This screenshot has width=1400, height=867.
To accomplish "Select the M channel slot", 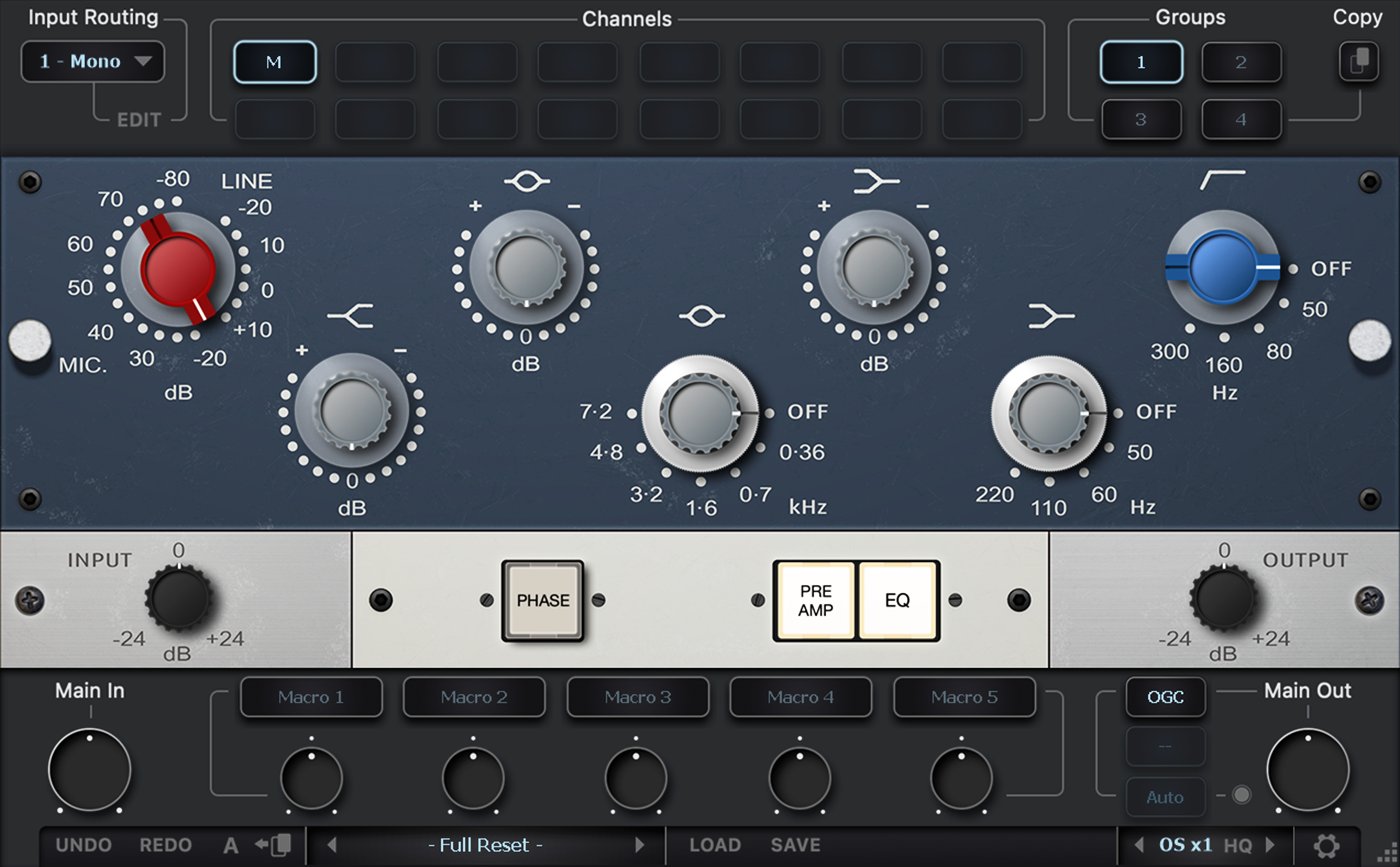I will click(274, 62).
